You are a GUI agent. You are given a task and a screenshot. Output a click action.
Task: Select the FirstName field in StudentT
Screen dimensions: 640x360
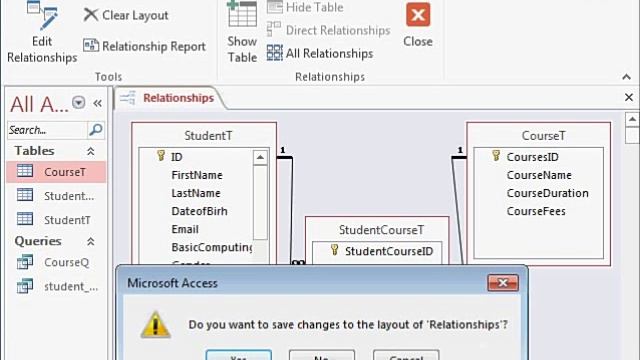[x=197, y=175]
